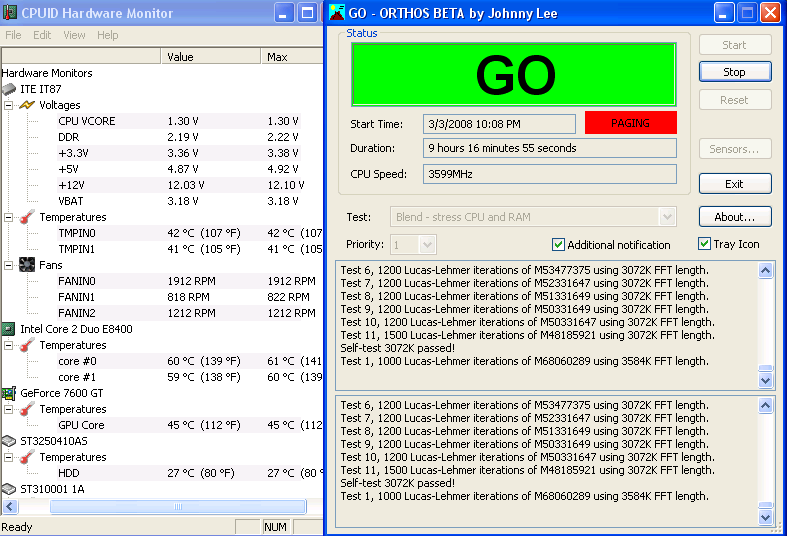Collapse the Fans tree node
This screenshot has height=536, width=787.
(x=9, y=265)
